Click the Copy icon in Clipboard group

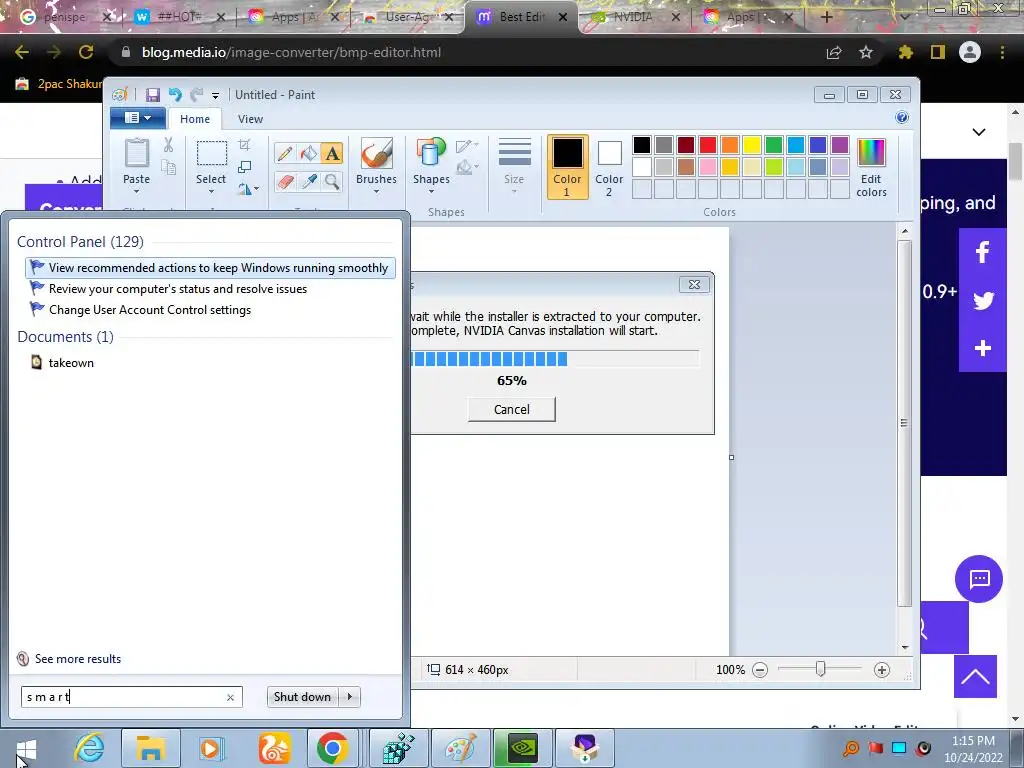[168, 168]
